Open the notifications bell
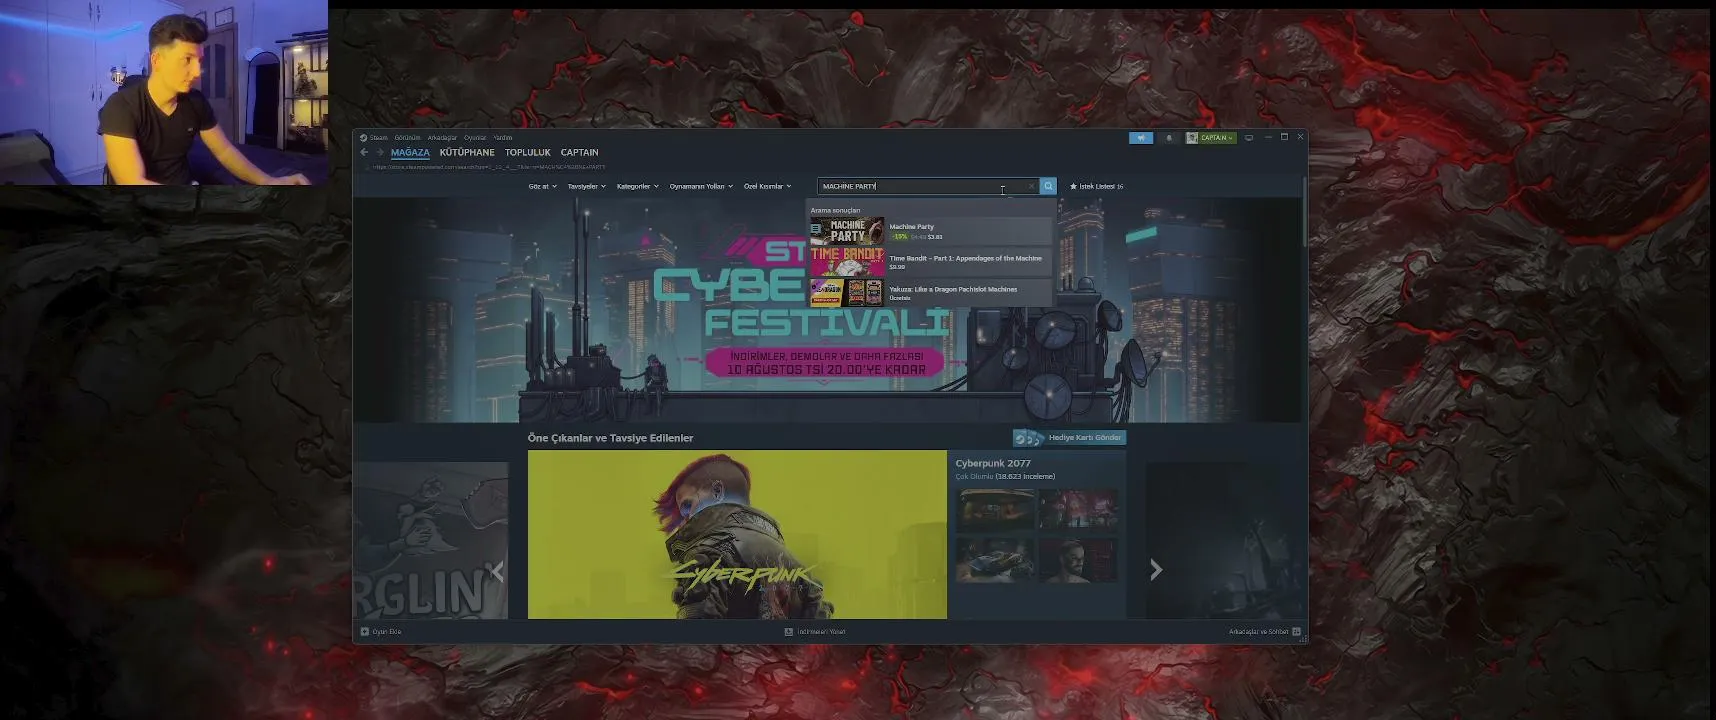The width and height of the screenshot is (1716, 720). click(1168, 138)
